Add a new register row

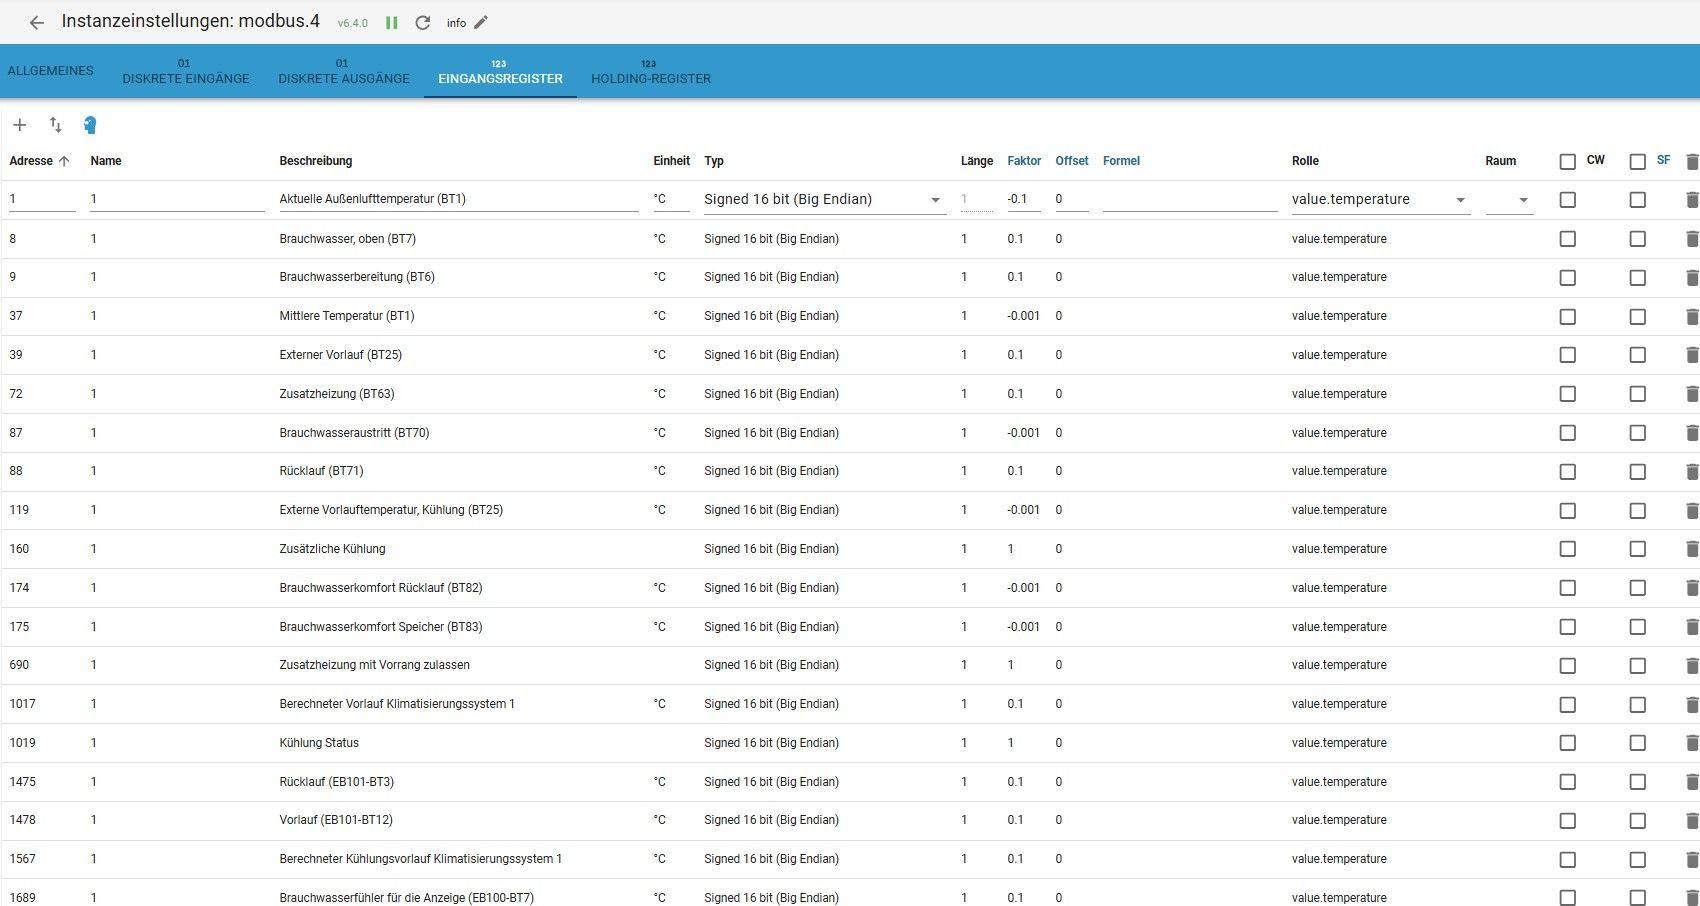[x=20, y=125]
